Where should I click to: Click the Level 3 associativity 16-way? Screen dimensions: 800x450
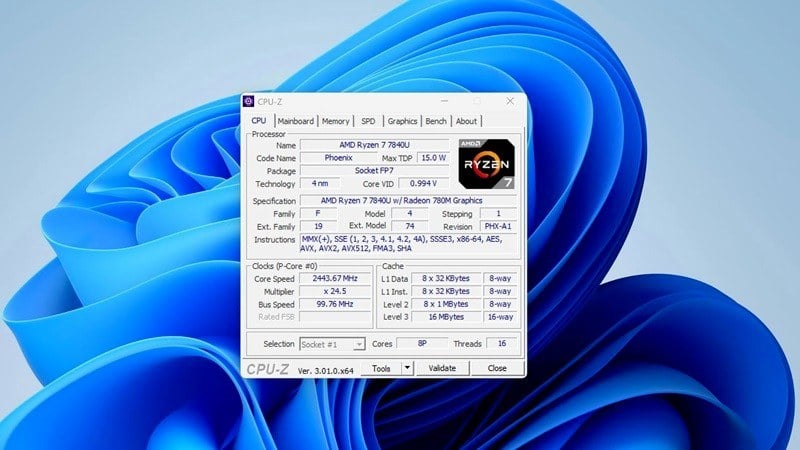coord(500,317)
